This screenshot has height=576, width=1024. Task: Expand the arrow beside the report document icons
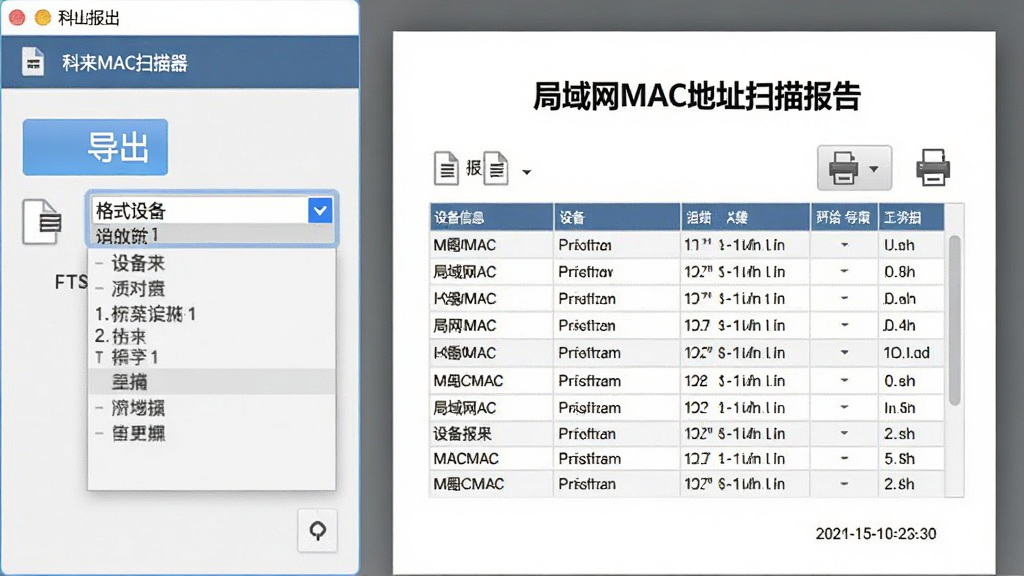(526, 172)
